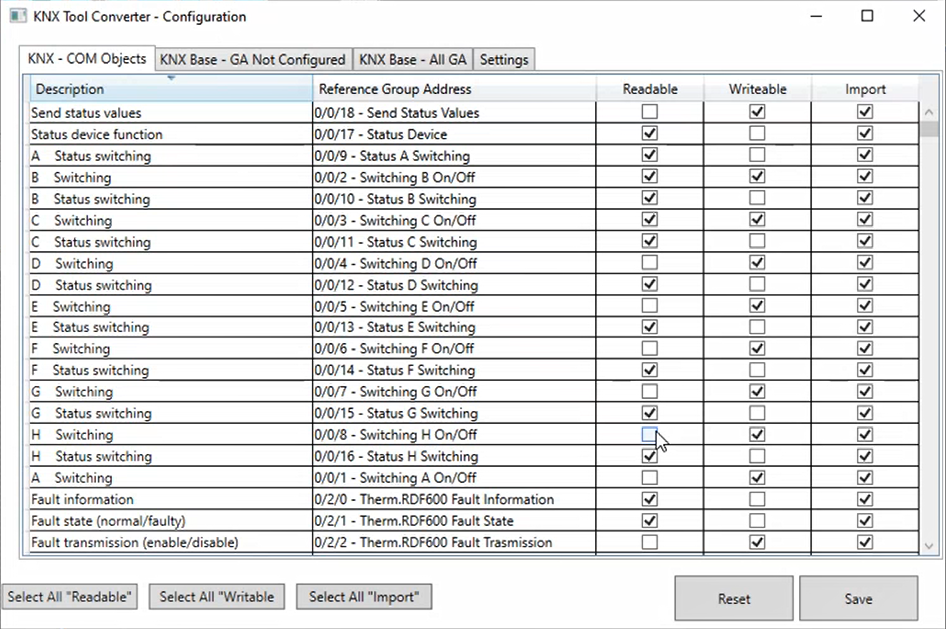
Task: Click the scrollbar down arrow in the table
Action: pyautogui.click(x=928, y=546)
